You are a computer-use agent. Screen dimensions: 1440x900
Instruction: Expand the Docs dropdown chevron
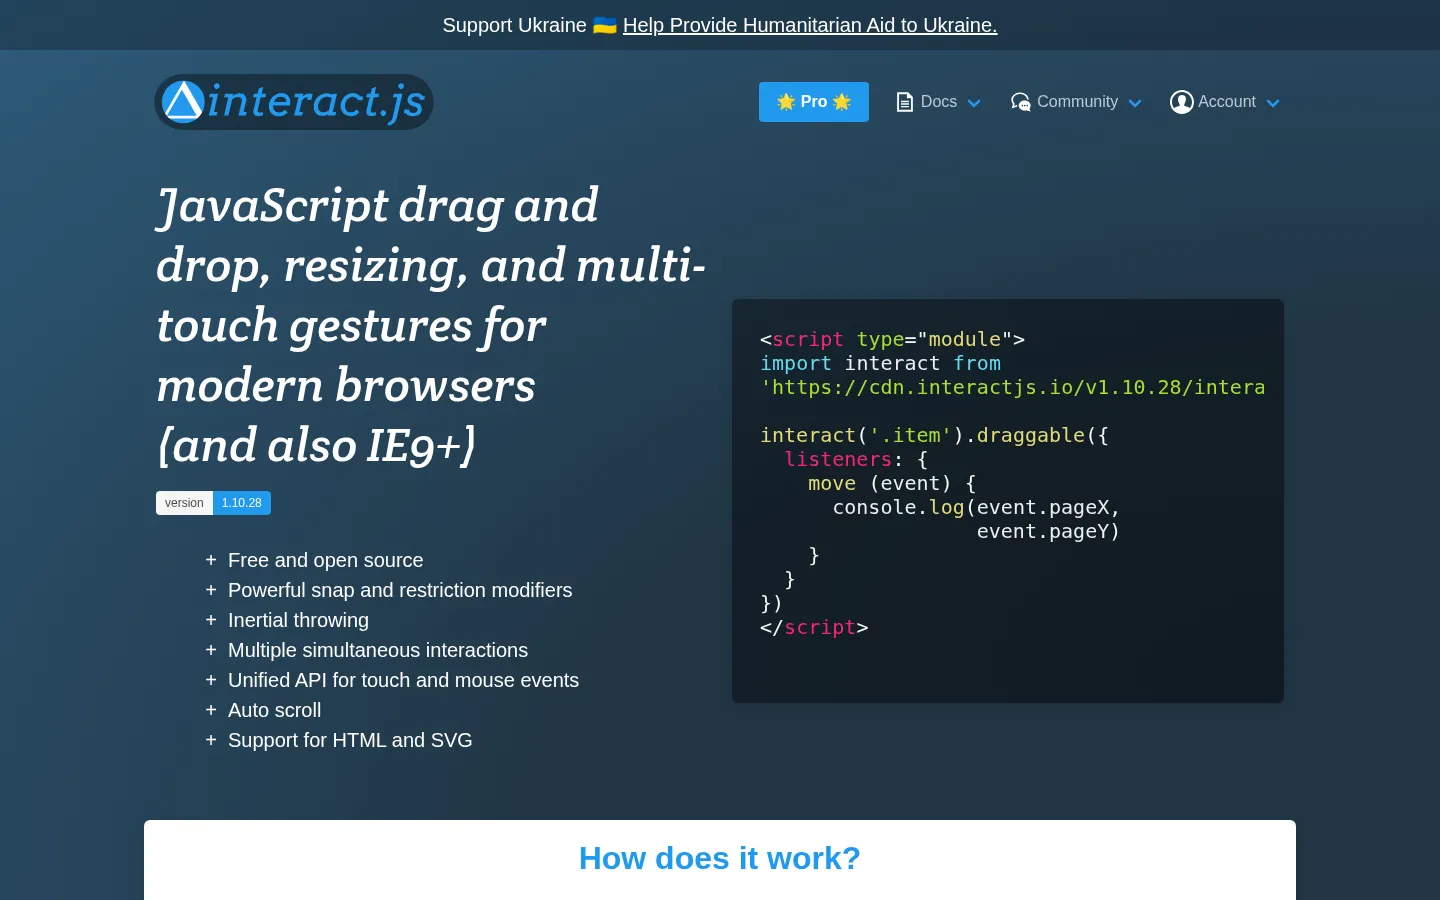(974, 103)
